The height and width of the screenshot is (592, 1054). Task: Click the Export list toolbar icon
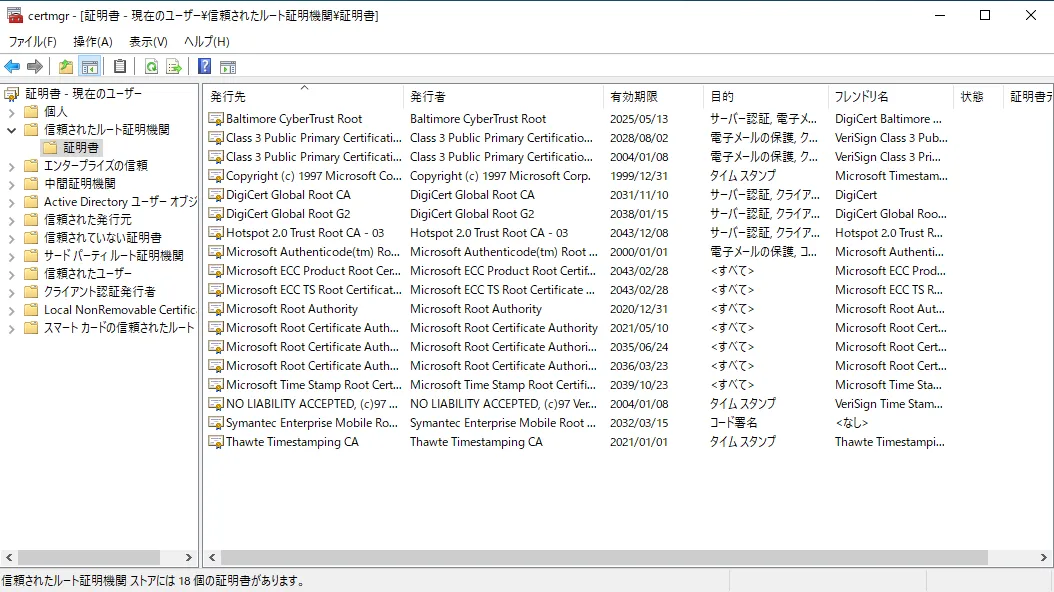[174, 67]
